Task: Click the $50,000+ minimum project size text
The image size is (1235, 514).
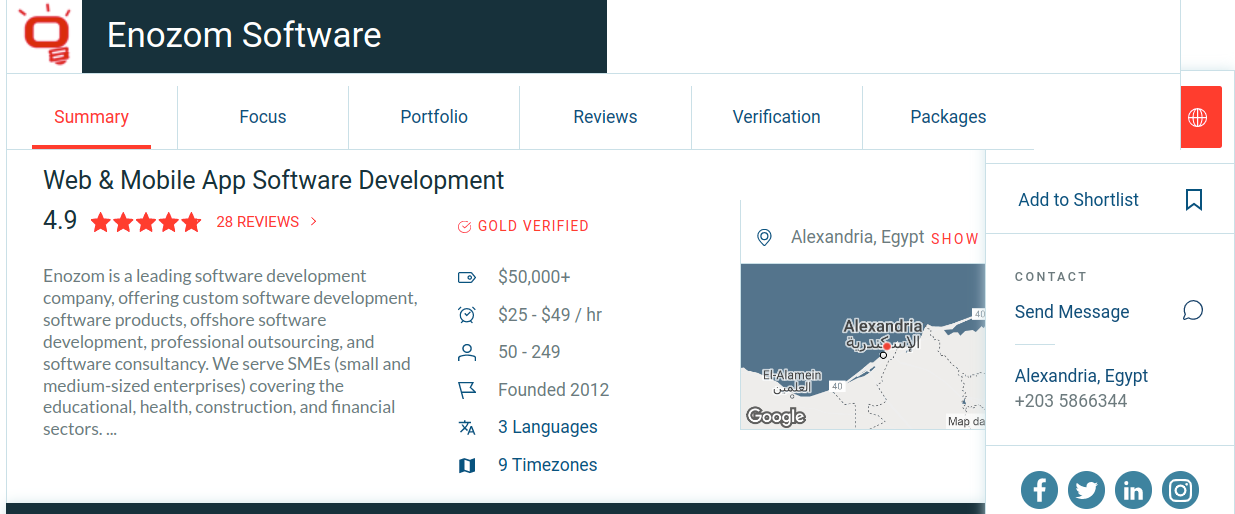Action: 534,277
